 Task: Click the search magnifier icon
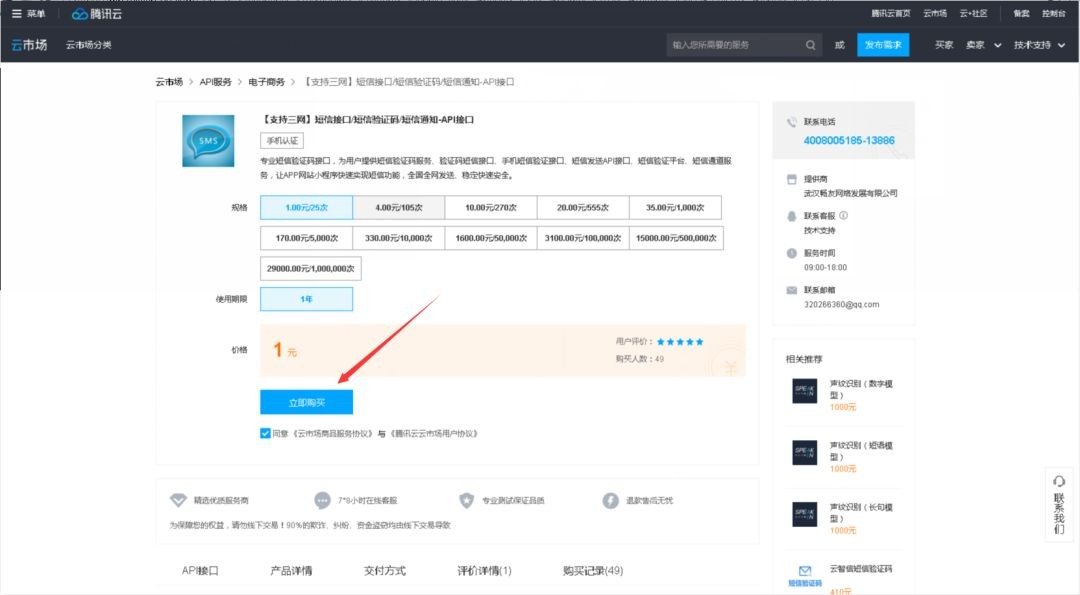[x=811, y=45]
